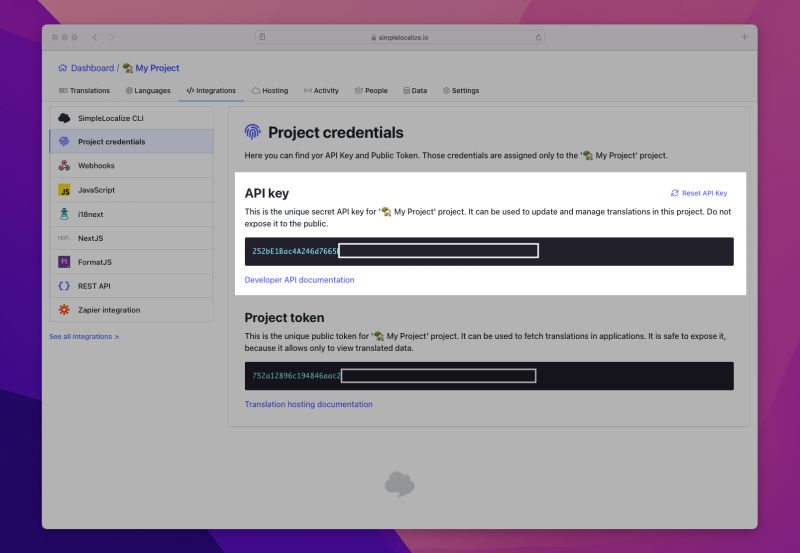This screenshot has height=553, width=800.
Task: Open SimpleLocalize CLI cloud icon
Action: pos(64,118)
